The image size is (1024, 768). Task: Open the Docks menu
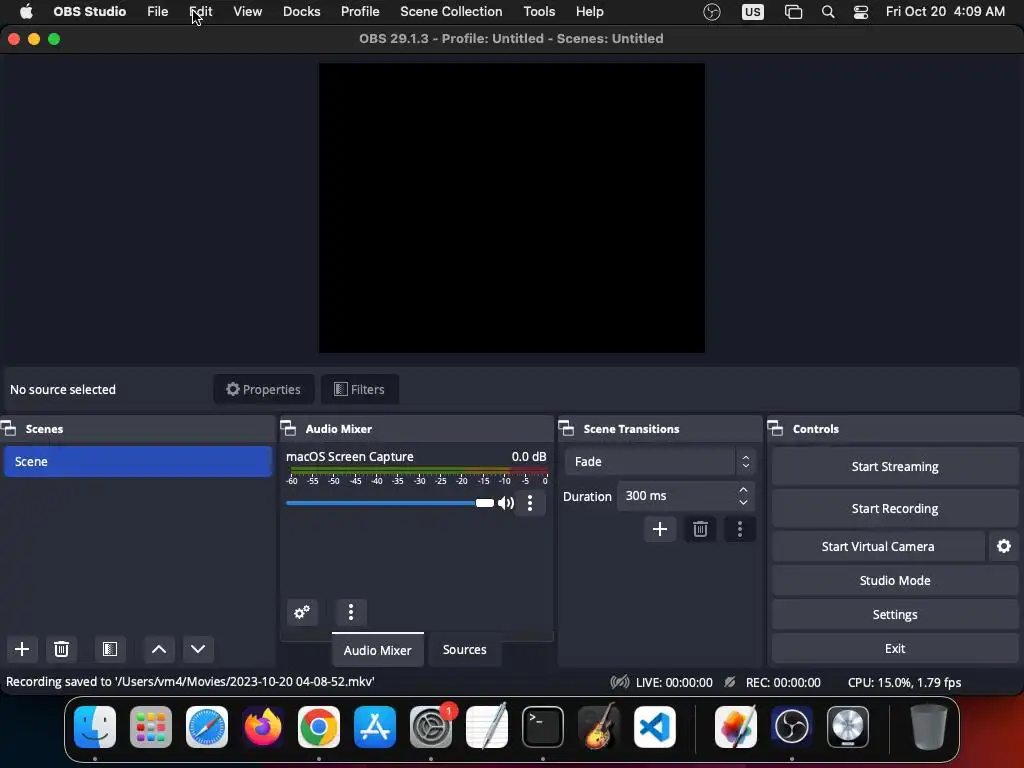click(x=302, y=12)
